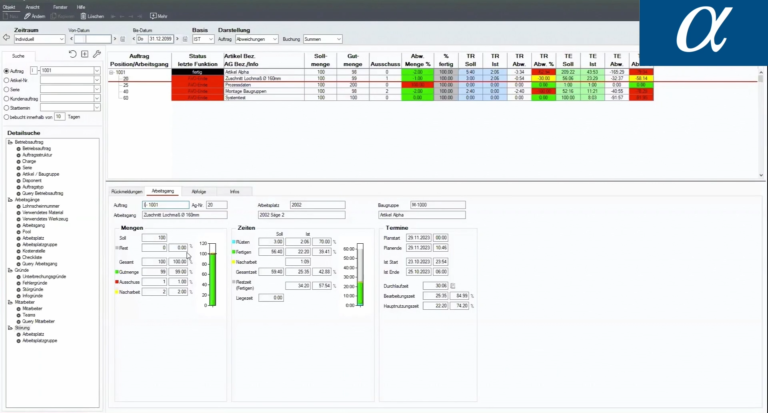Select the Kundenauftrag radio button
Viewport: 768px width, 413px height.
5,98
